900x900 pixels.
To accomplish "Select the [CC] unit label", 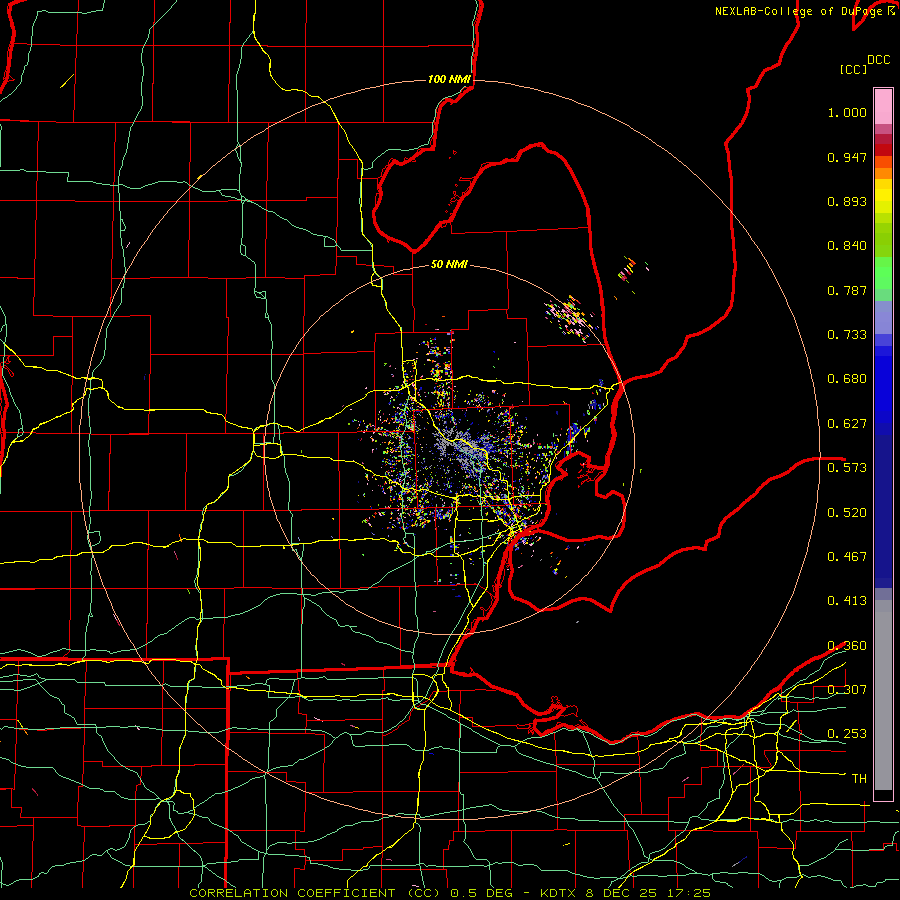I will [853, 69].
